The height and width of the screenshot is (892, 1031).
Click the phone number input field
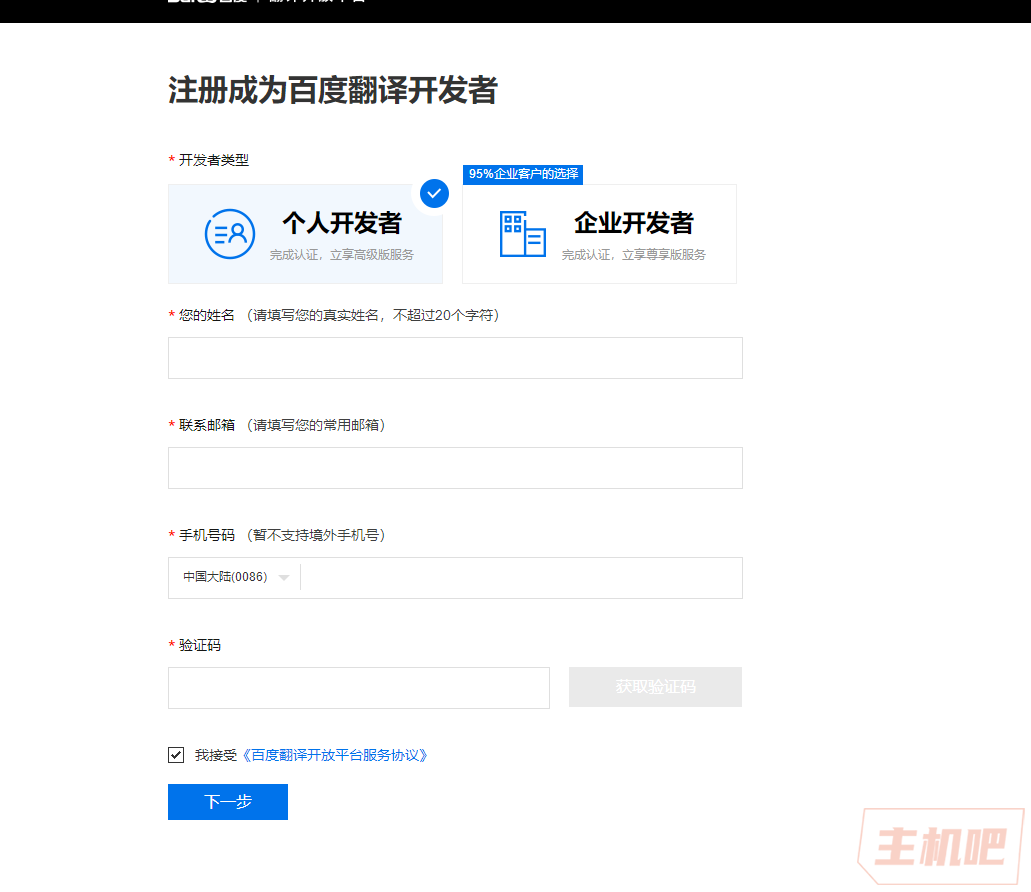click(x=521, y=578)
